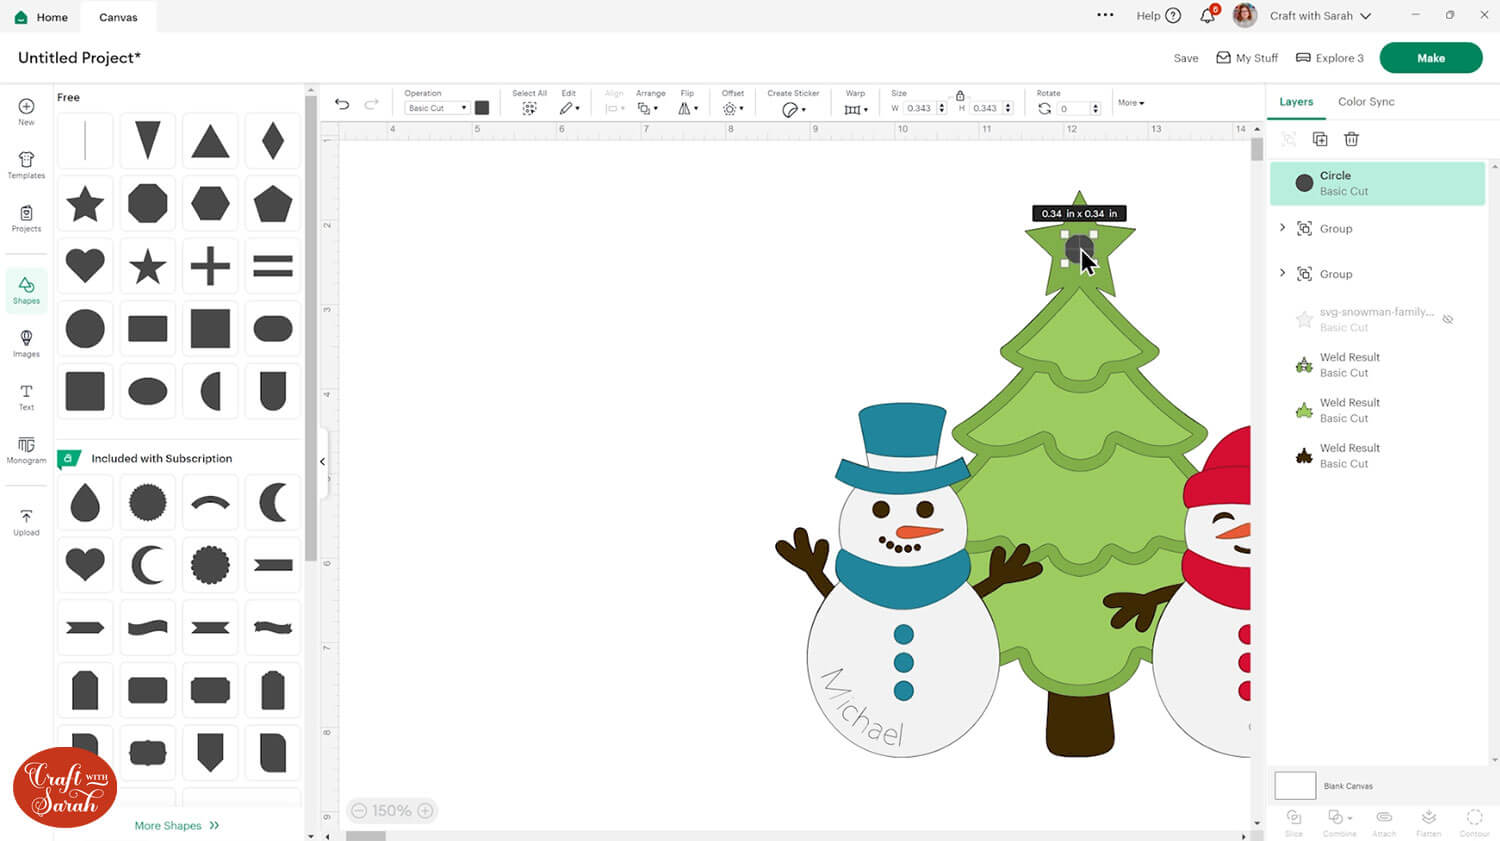Viewport: 1500px width, 841px height.
Task: Expand the first Group layer
Action: click(x=1282, y=228)
